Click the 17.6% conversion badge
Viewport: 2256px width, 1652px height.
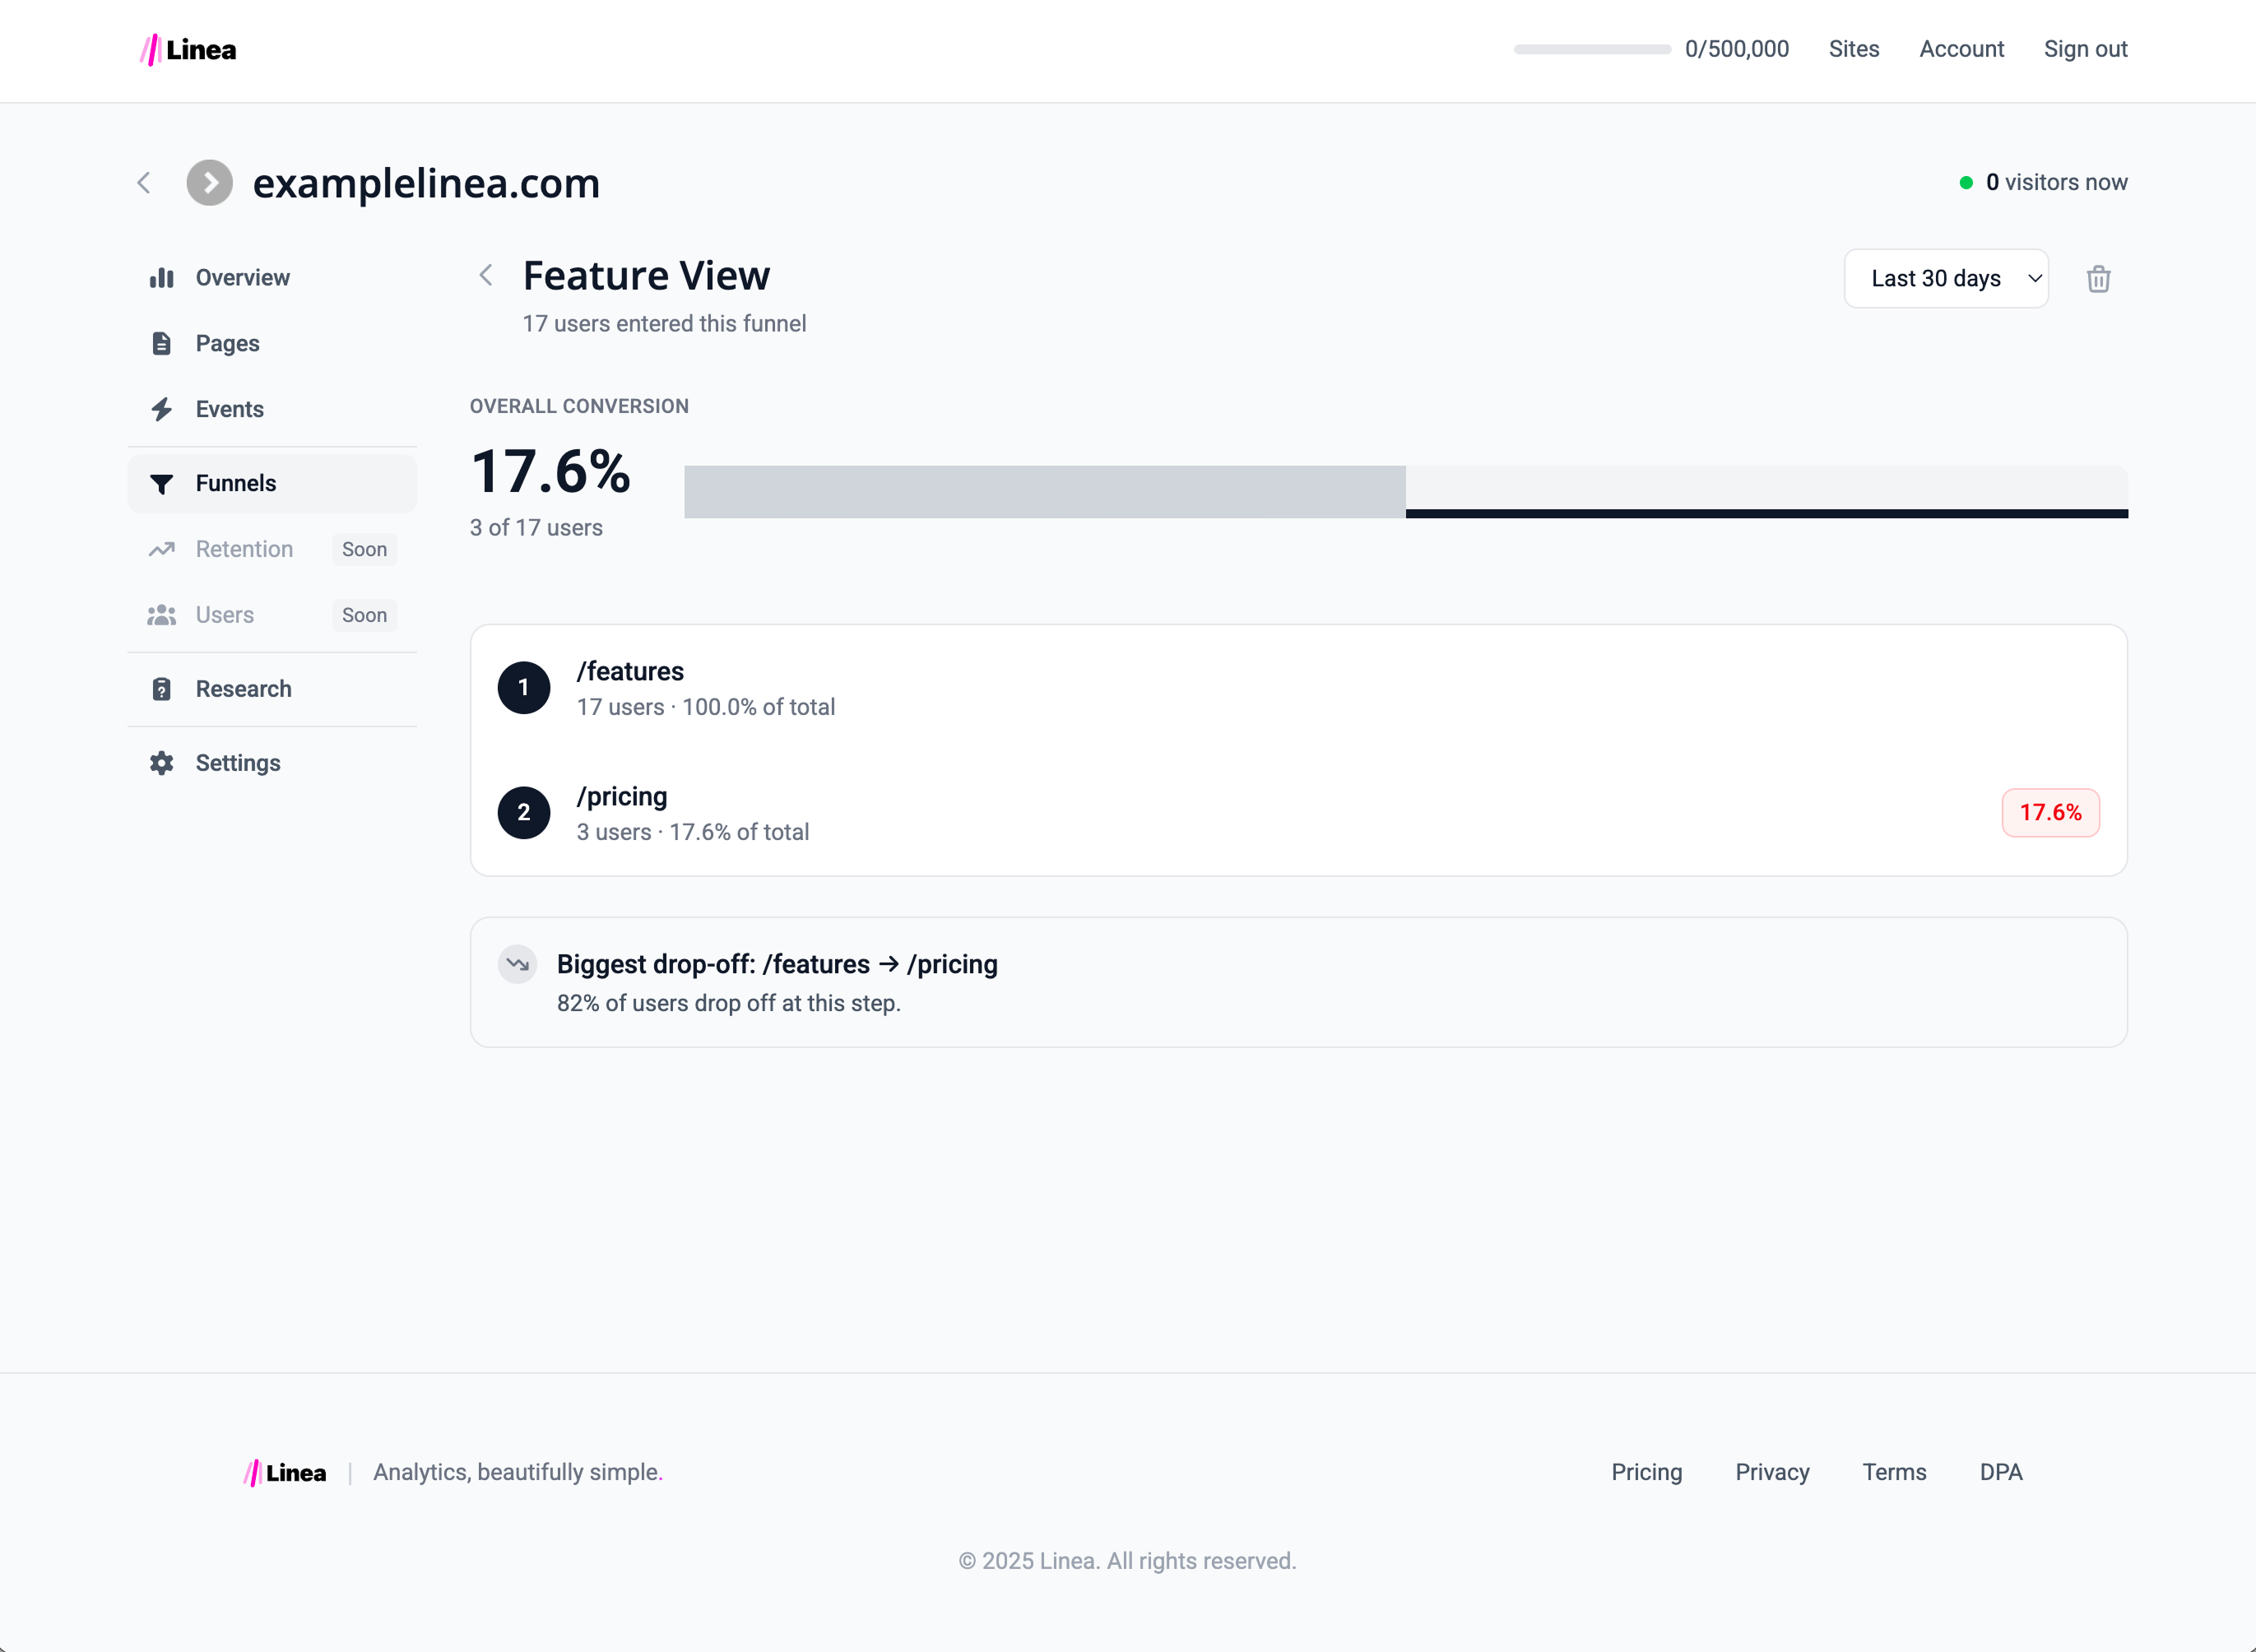(2050, 812)
